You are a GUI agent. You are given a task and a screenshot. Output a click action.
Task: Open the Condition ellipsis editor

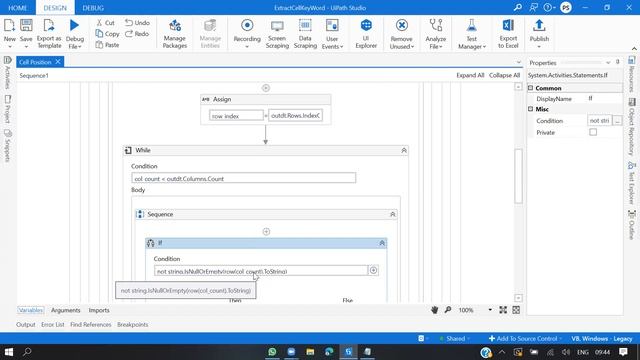pyautogui.click(x=618, y=121)
